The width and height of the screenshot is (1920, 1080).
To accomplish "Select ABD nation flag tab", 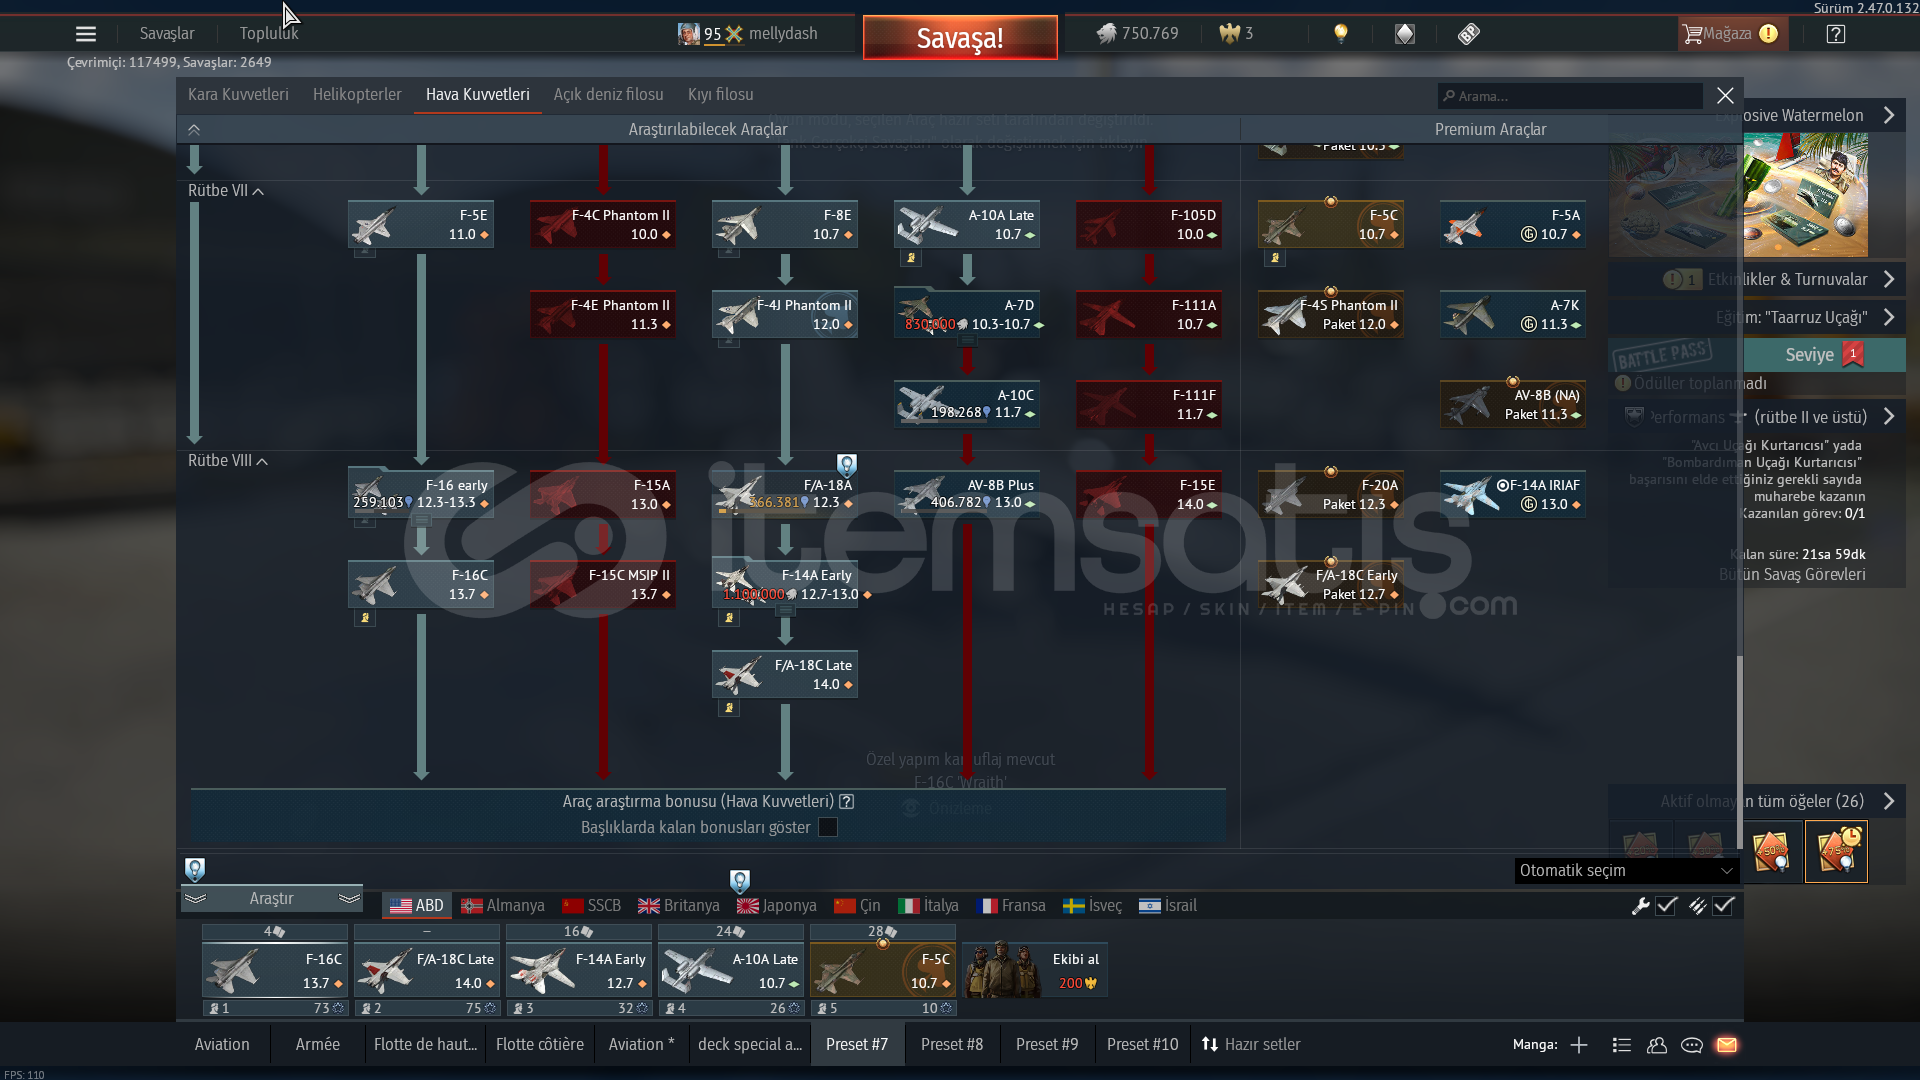I will [x=417, y=905].
